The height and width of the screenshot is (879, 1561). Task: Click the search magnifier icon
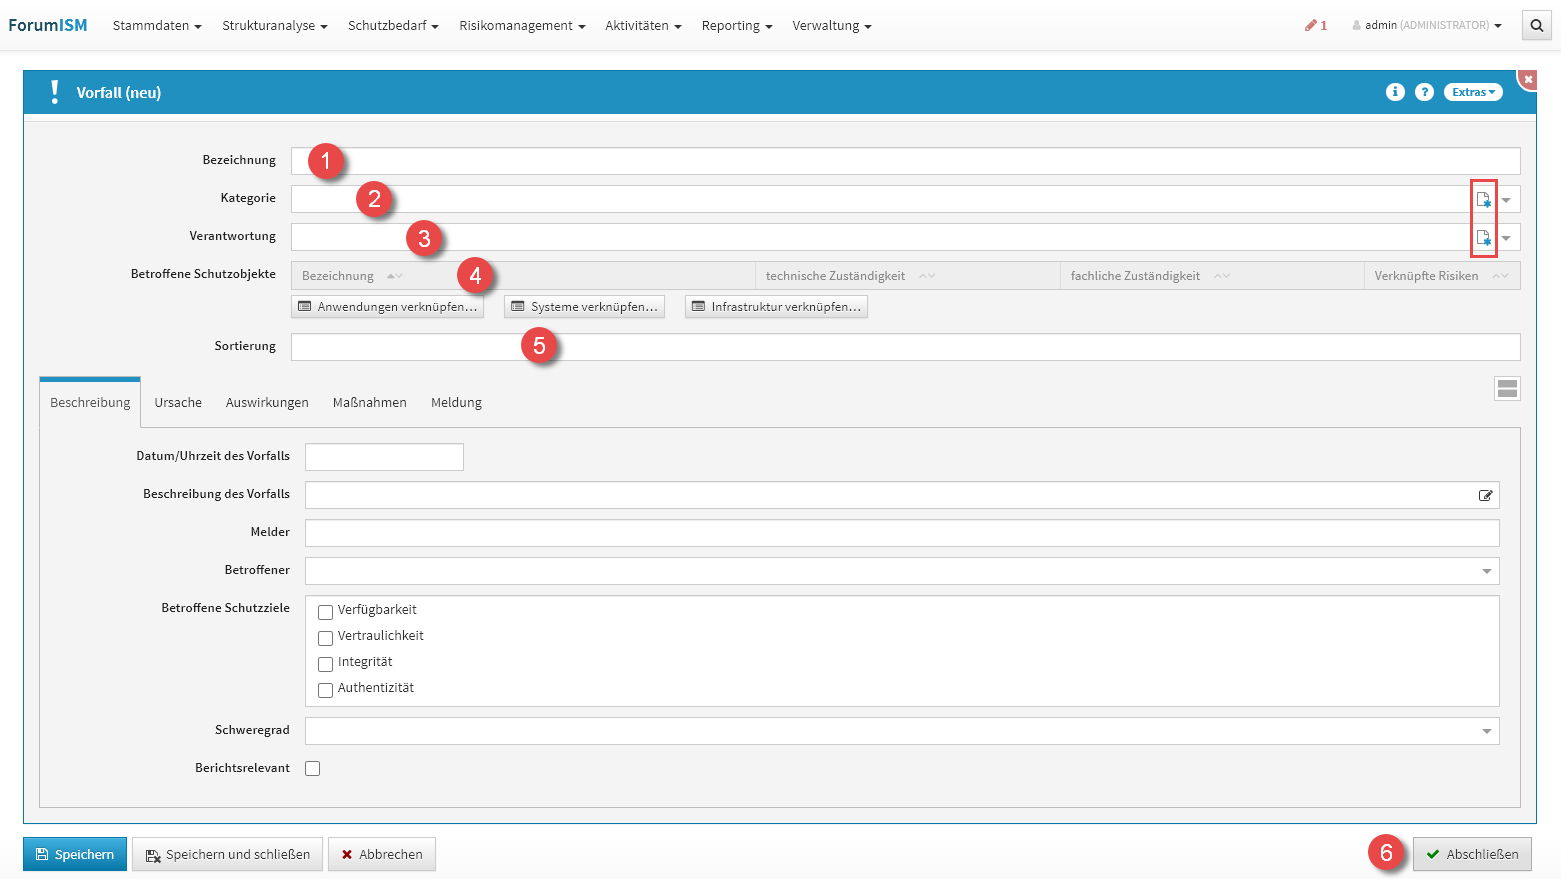(x=1536, y=25)
